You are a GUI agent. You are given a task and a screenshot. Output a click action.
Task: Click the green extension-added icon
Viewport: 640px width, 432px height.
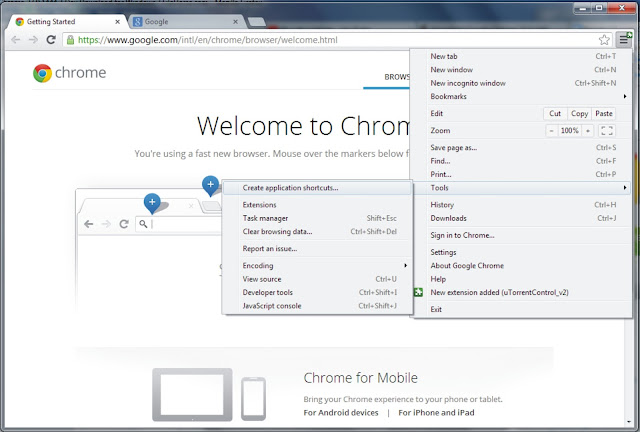(x=418, y=292)
